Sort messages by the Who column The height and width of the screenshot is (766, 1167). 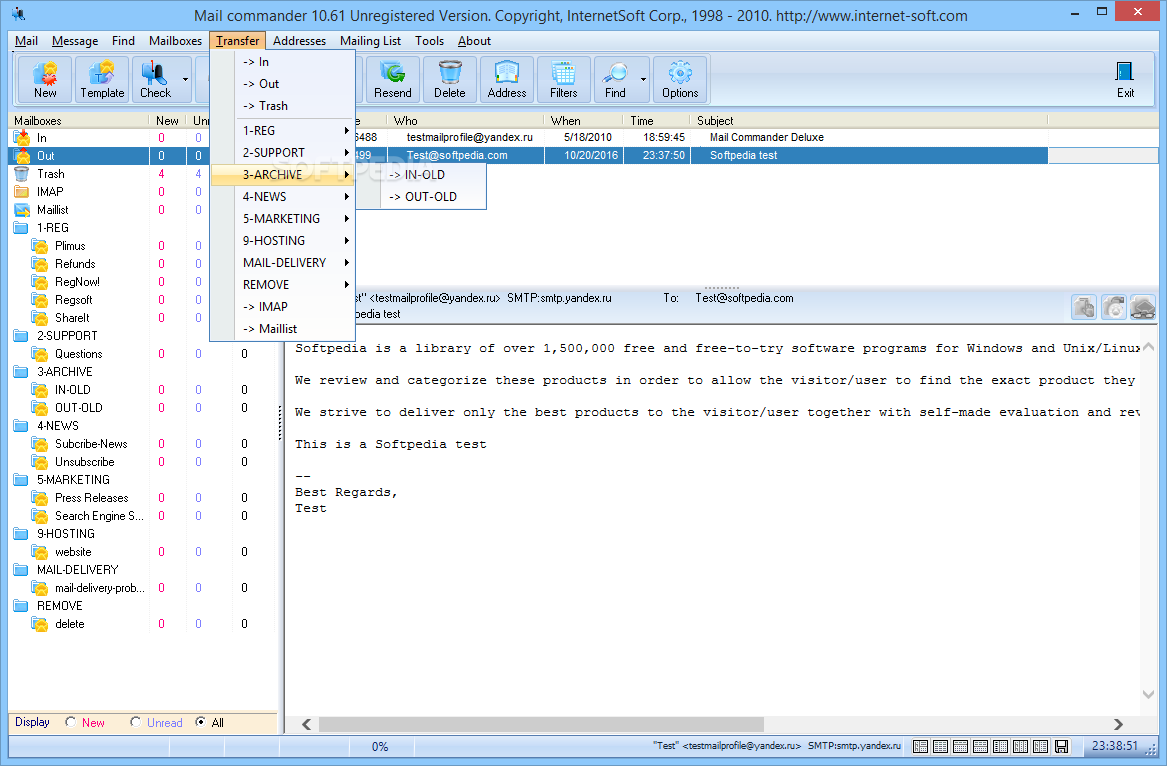click(x=465, y=121)
